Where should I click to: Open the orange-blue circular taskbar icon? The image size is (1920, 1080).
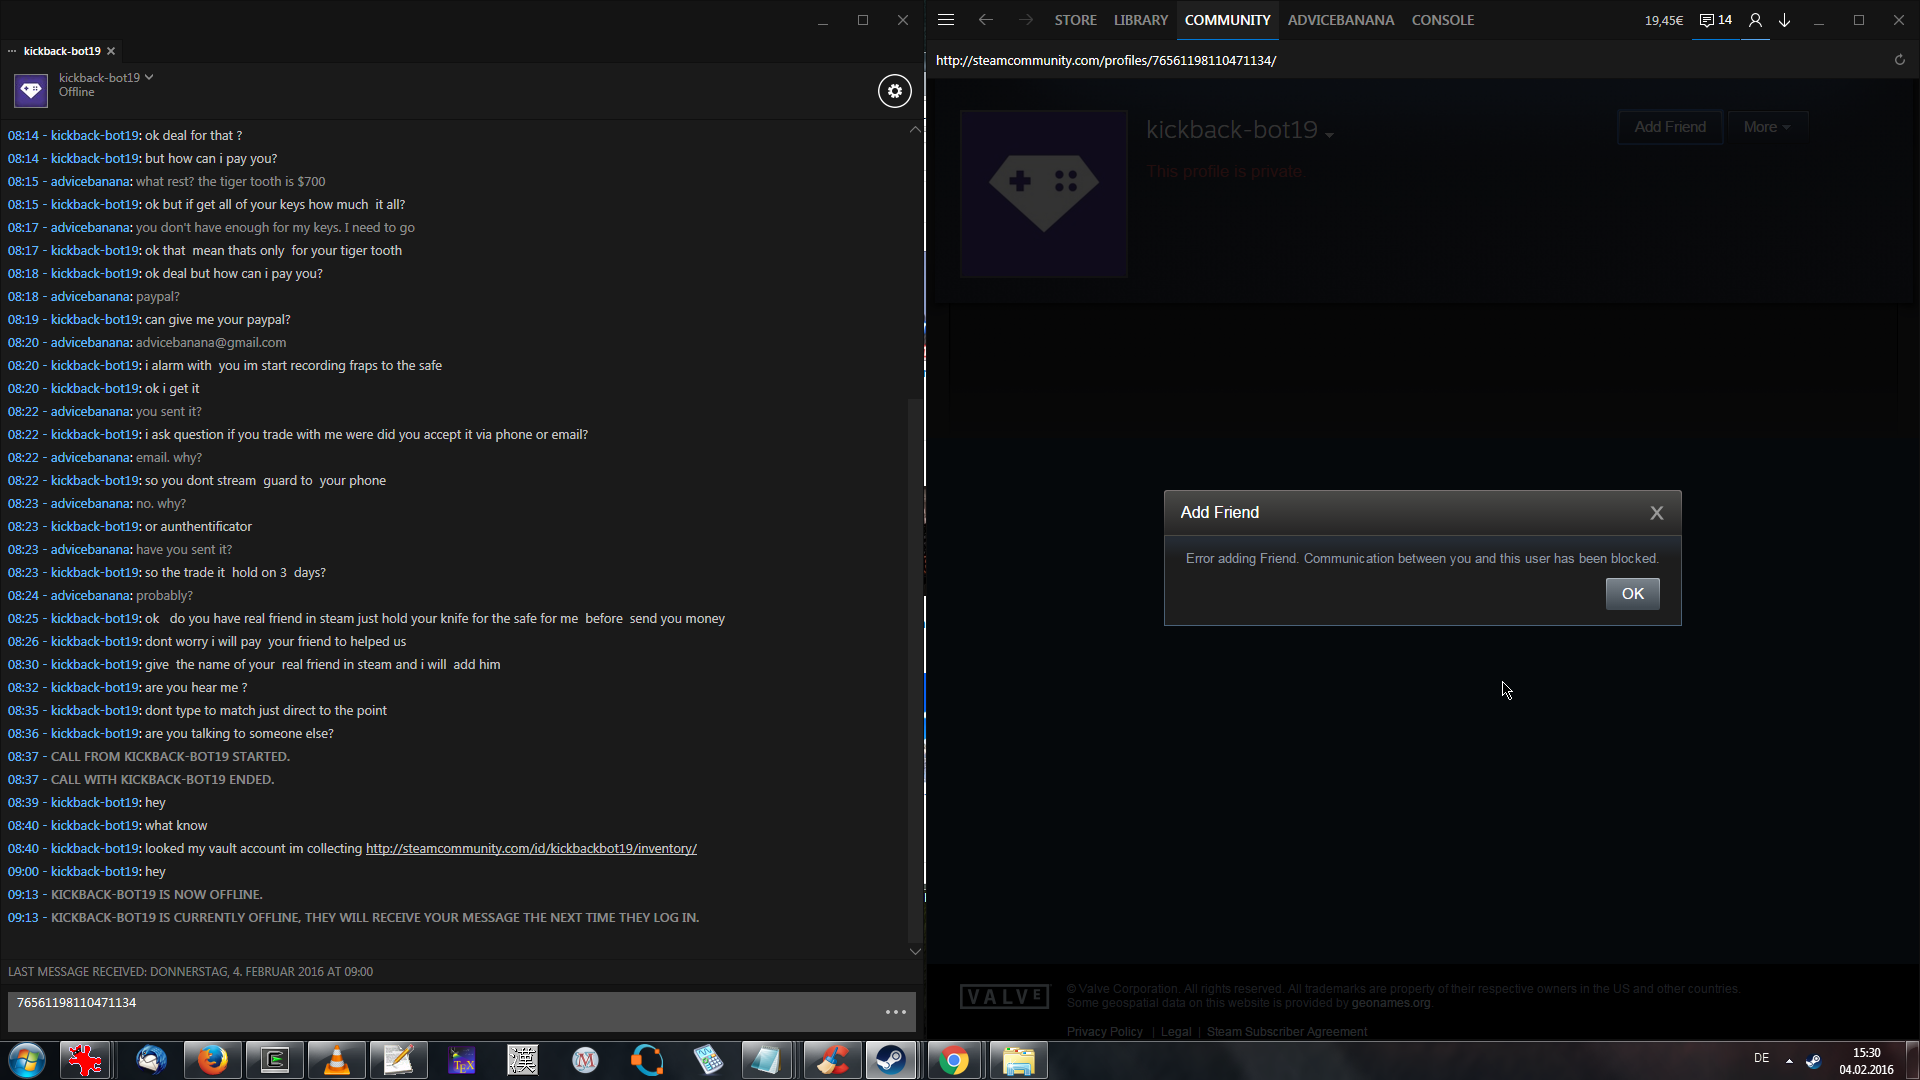(x=647, y=1060)
